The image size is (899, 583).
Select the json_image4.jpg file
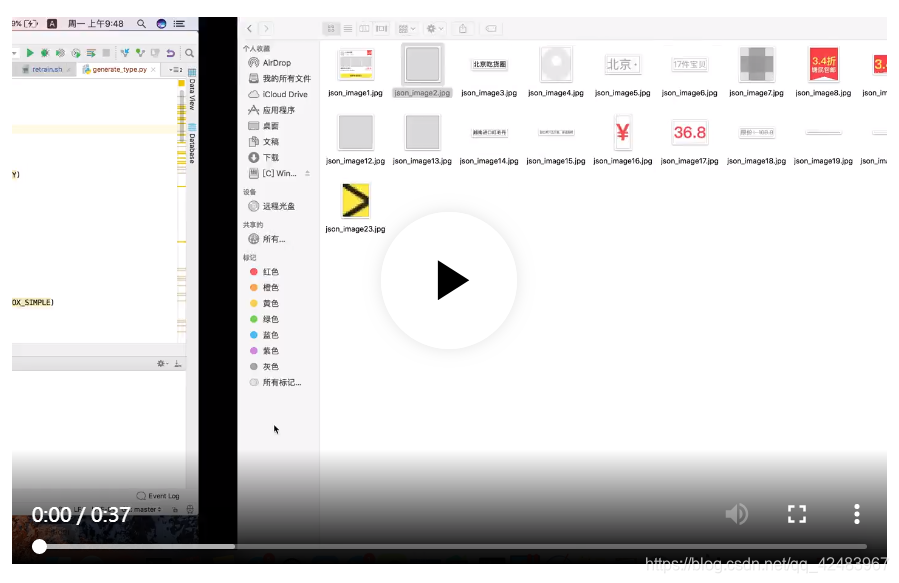tap(556, 71)
